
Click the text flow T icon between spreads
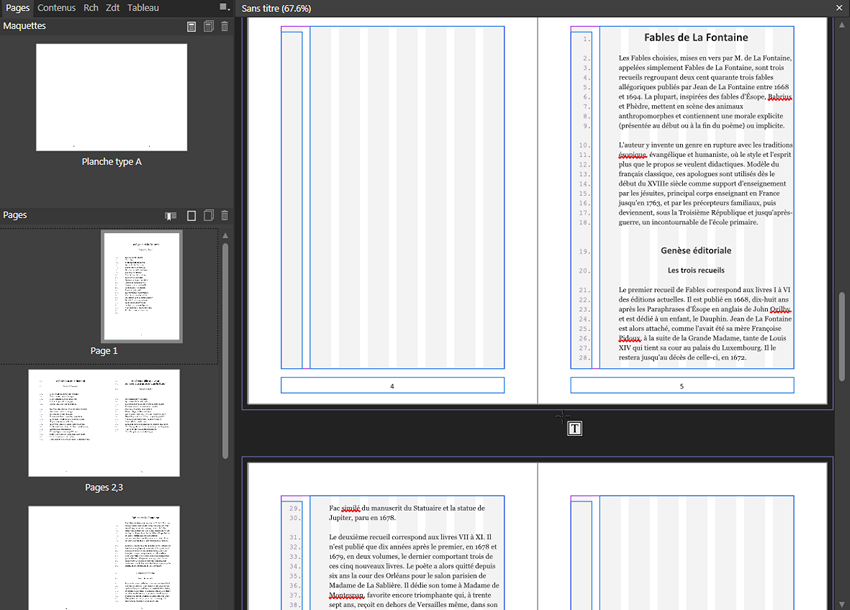click(x=575, y=428)
